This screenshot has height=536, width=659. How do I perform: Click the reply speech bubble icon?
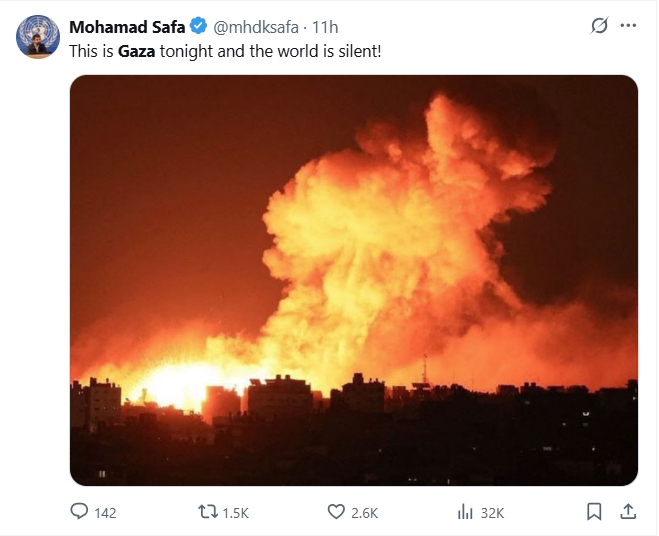point(80,512)
